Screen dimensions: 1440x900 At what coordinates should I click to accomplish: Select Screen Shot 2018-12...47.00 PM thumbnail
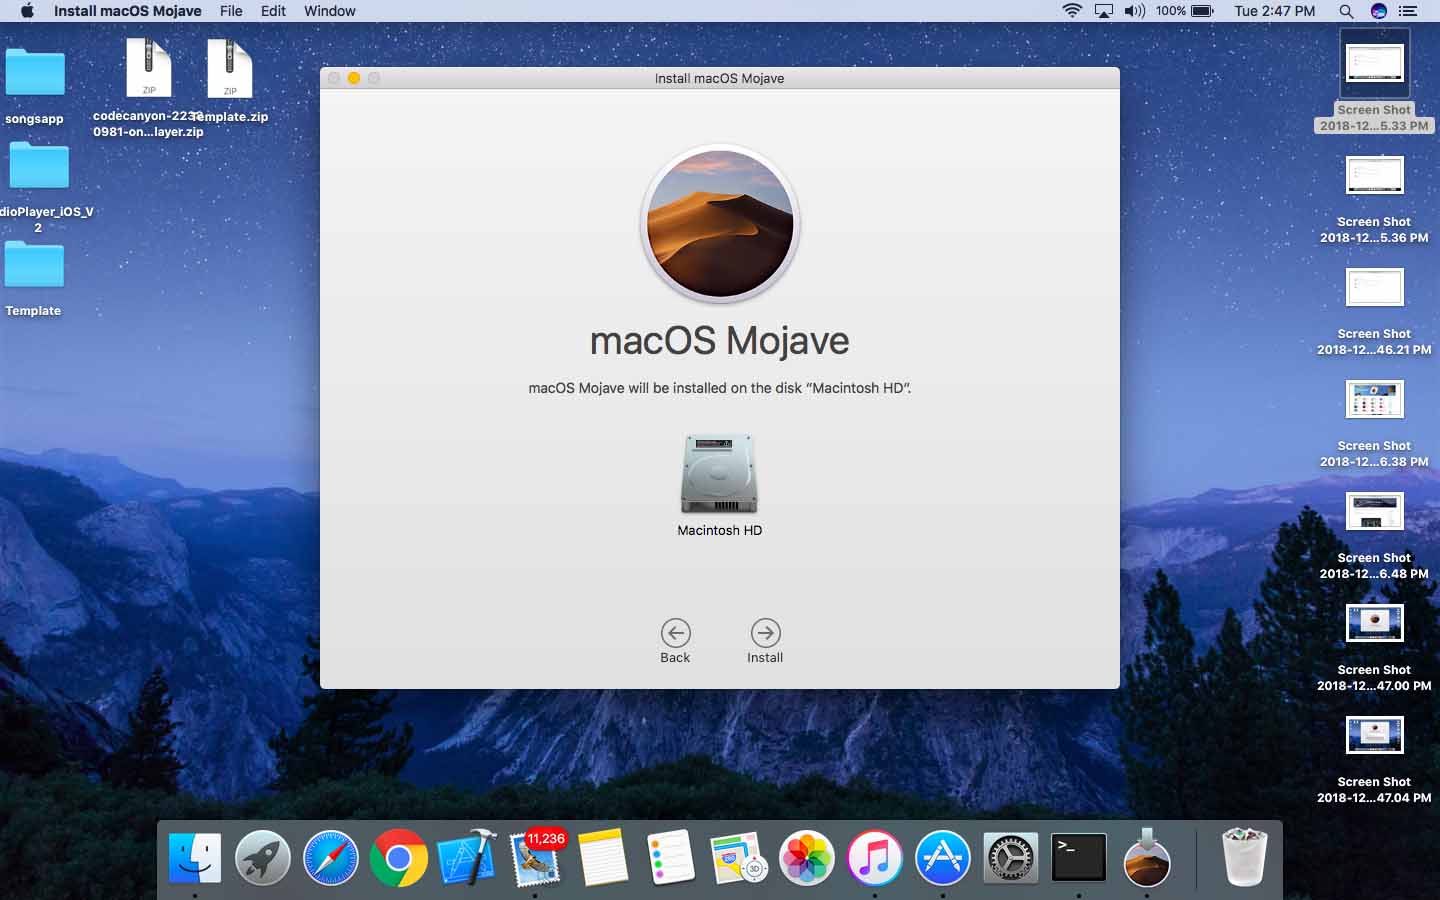(1374, 624)
